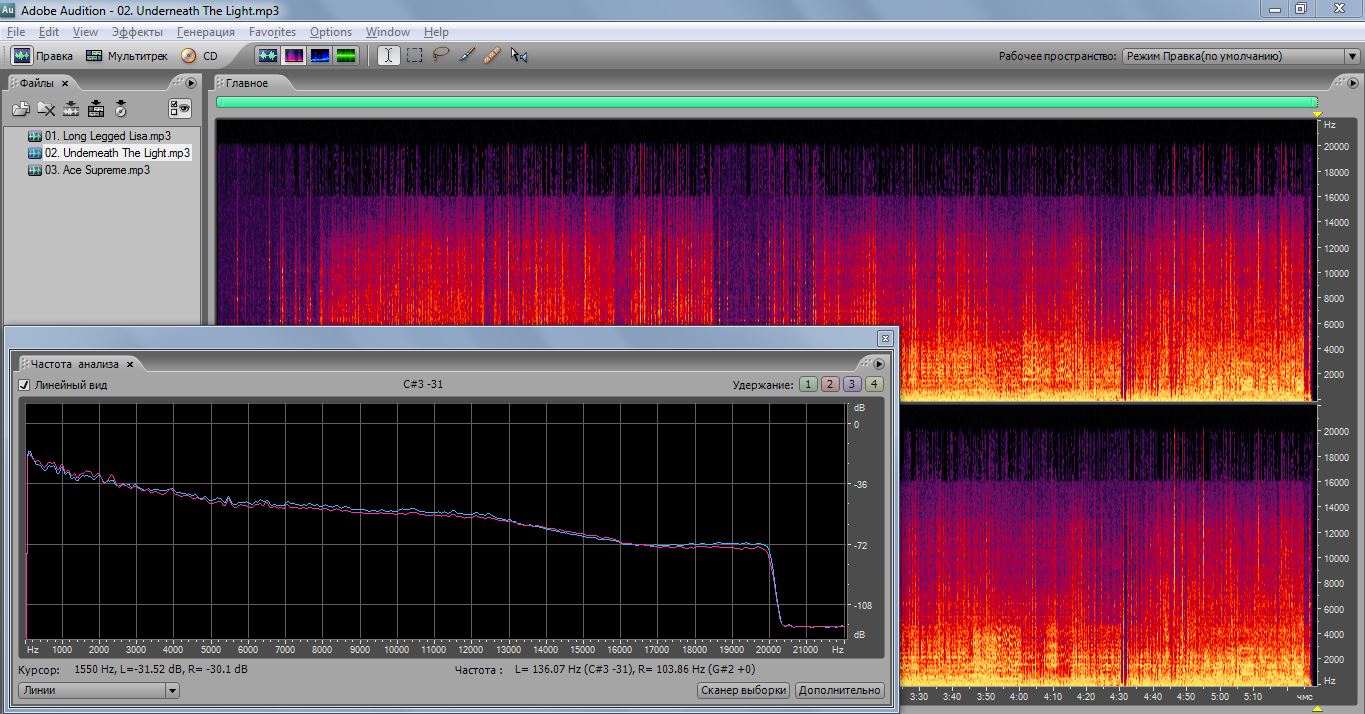Click the Сканер выборки button
Image resolution: width=1365 pixels, height=714 pixels.
[743, 690]
